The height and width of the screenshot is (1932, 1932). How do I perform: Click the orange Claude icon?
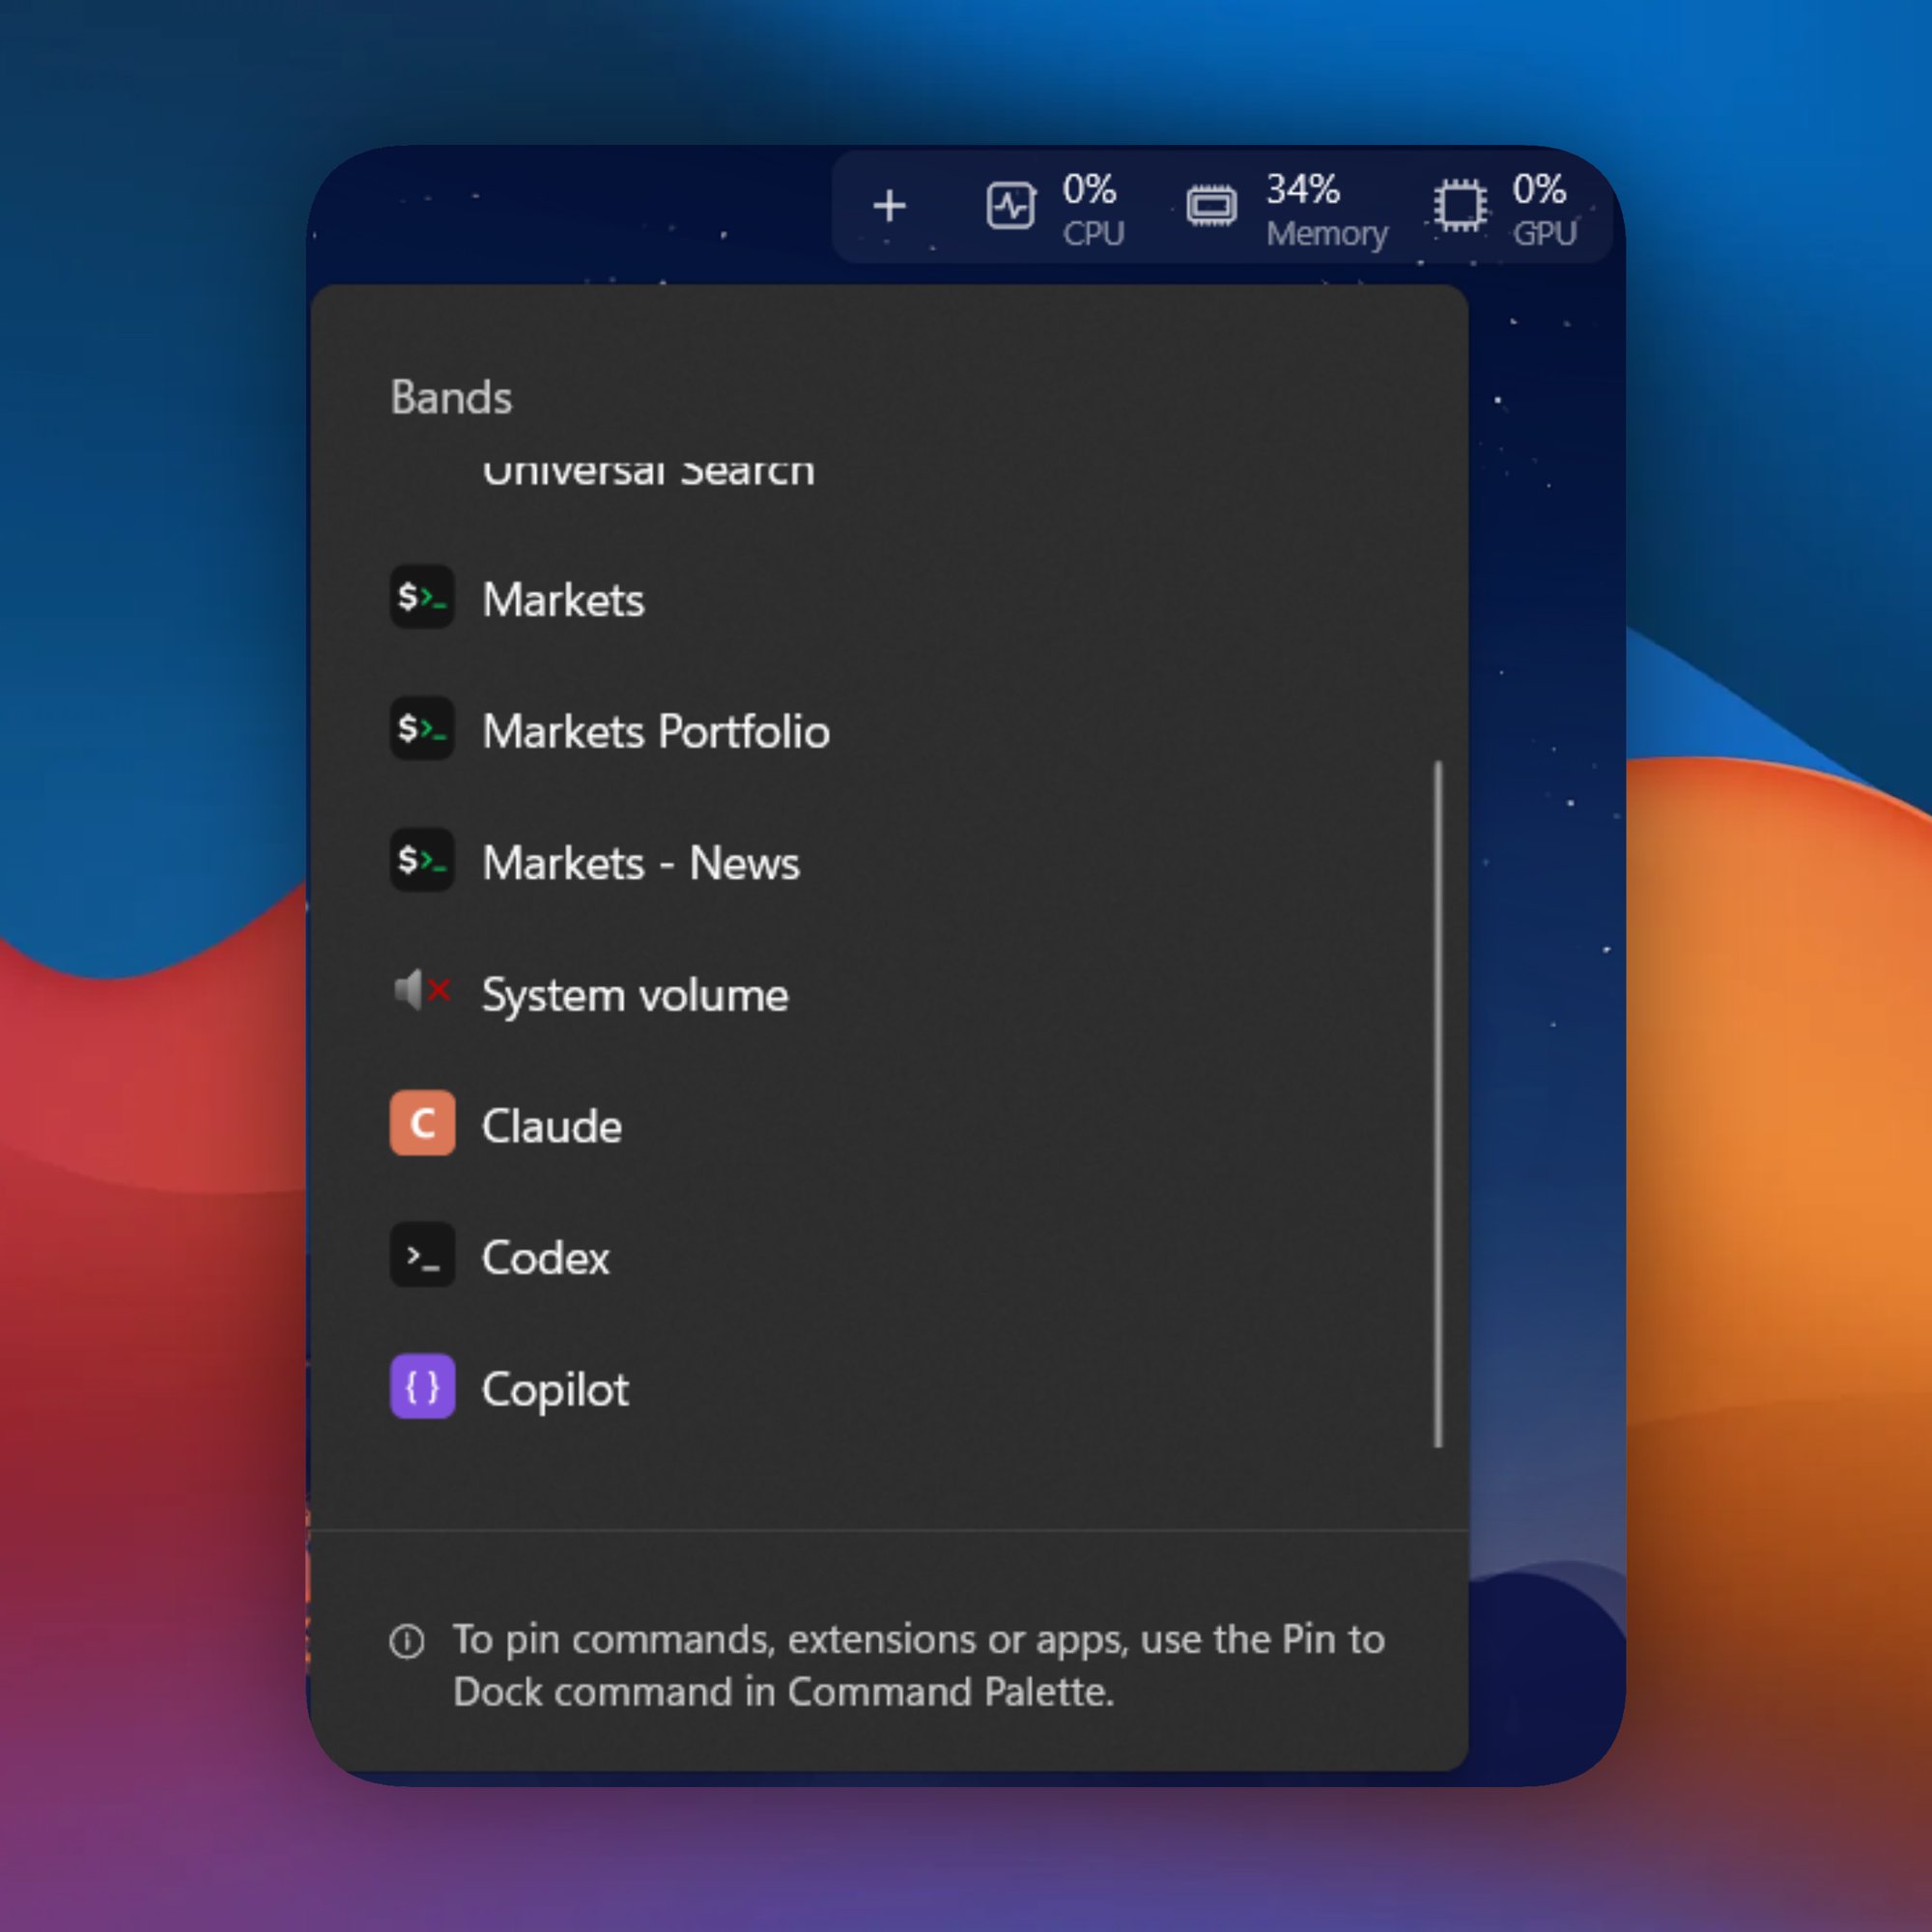tap(422, 1123)
